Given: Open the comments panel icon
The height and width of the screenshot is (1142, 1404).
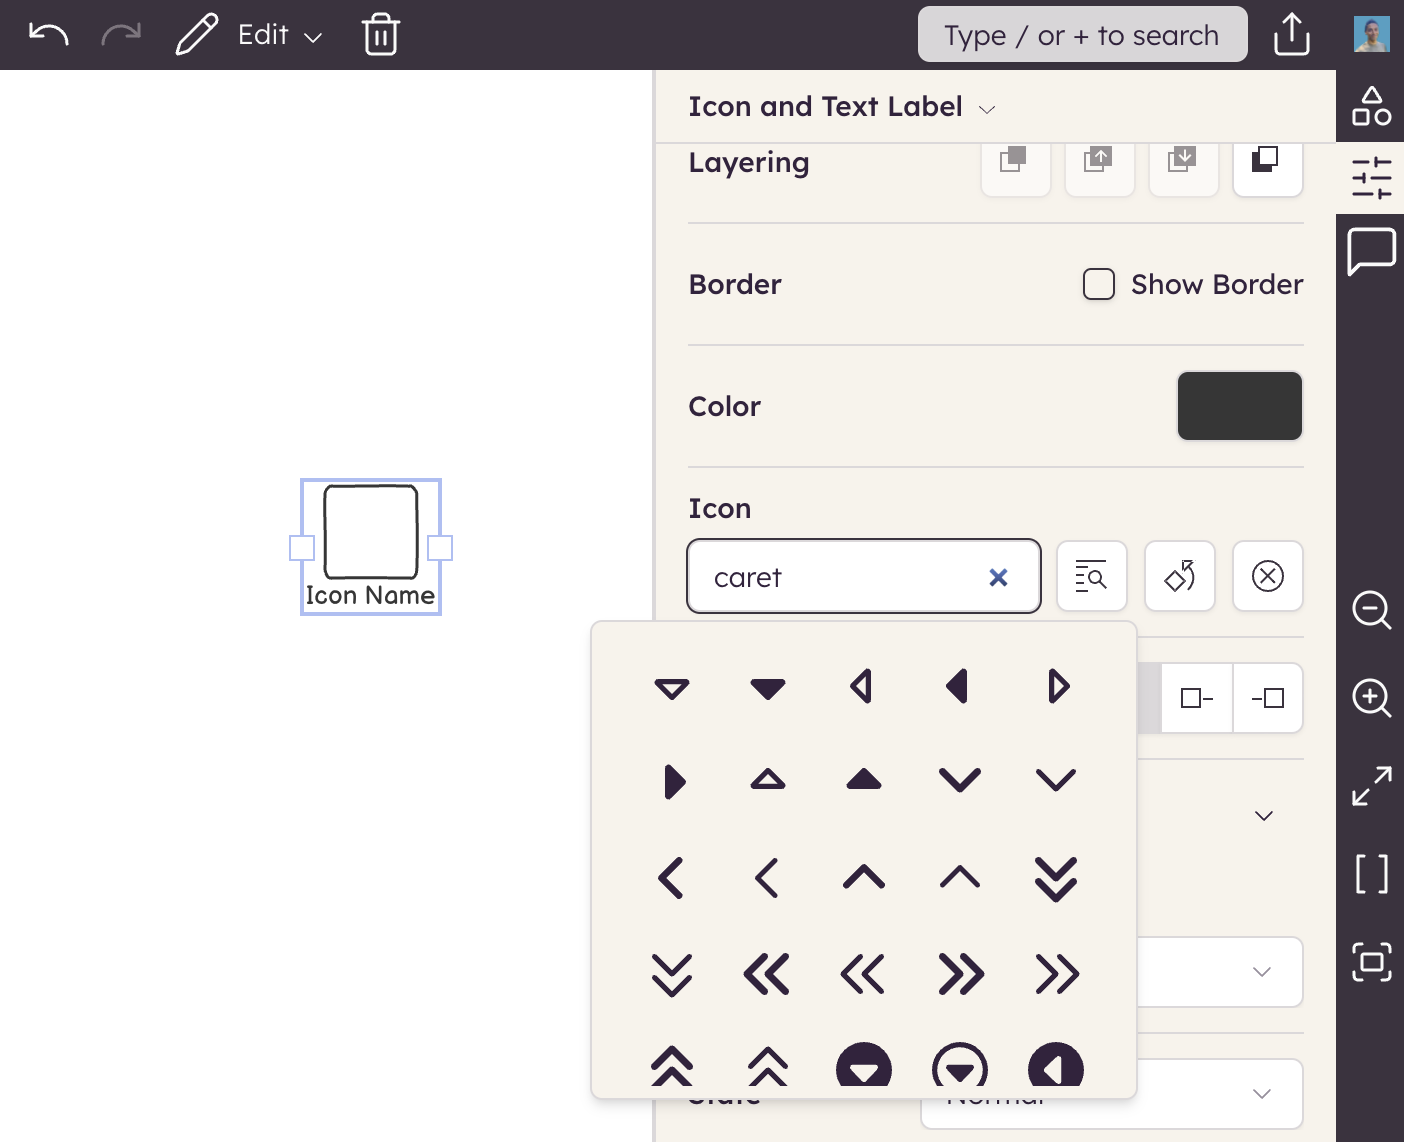Looking at the screenshot, I should click(1371, 251).
